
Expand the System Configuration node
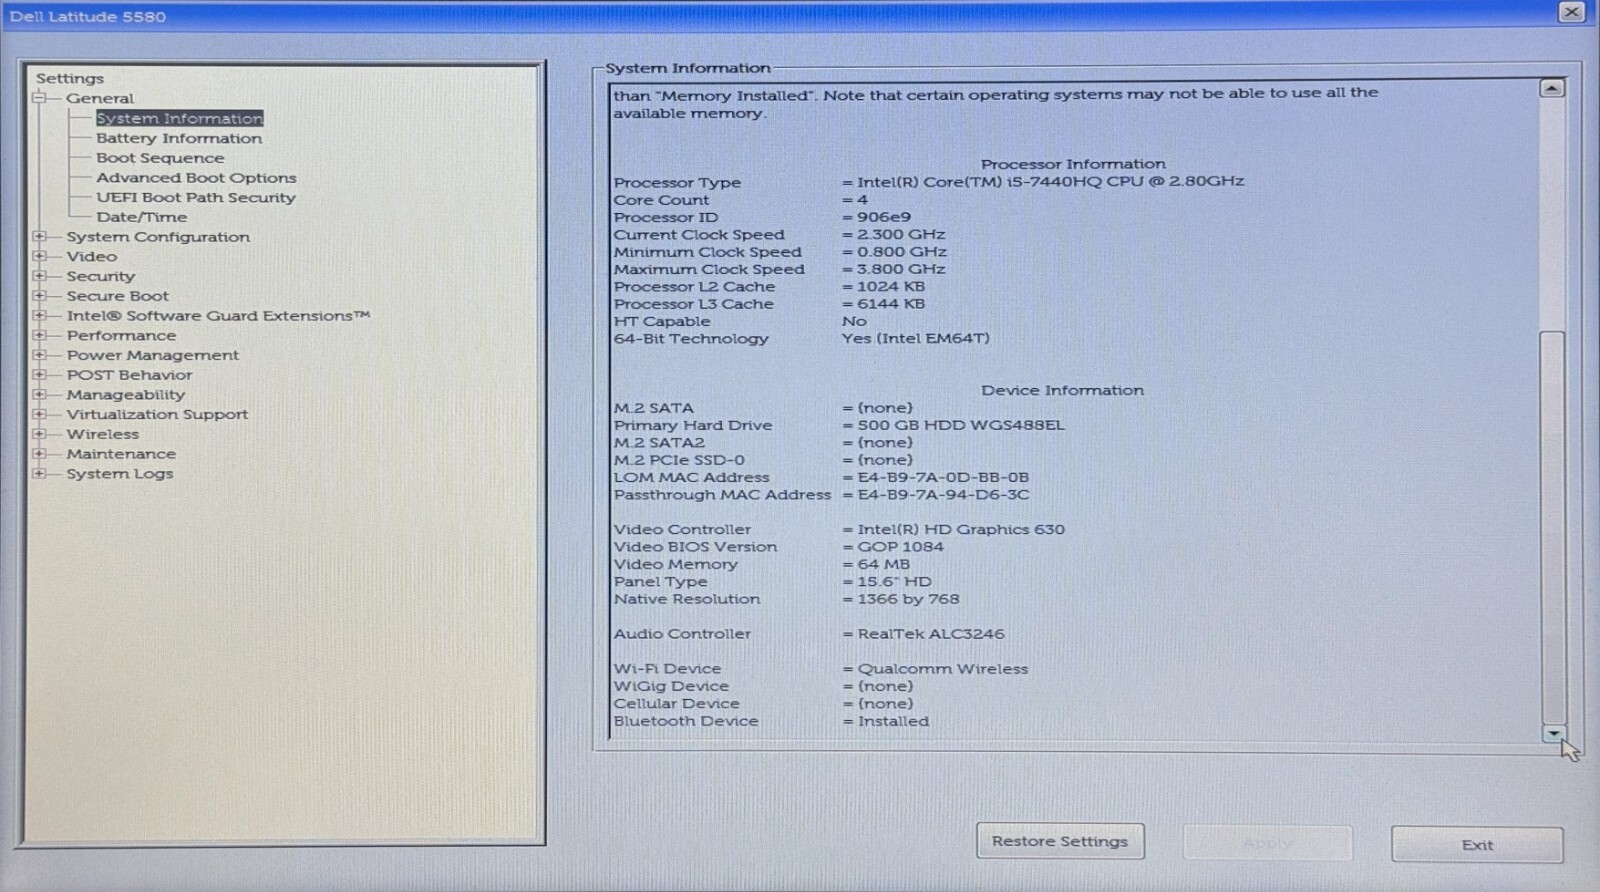point(39,237)
